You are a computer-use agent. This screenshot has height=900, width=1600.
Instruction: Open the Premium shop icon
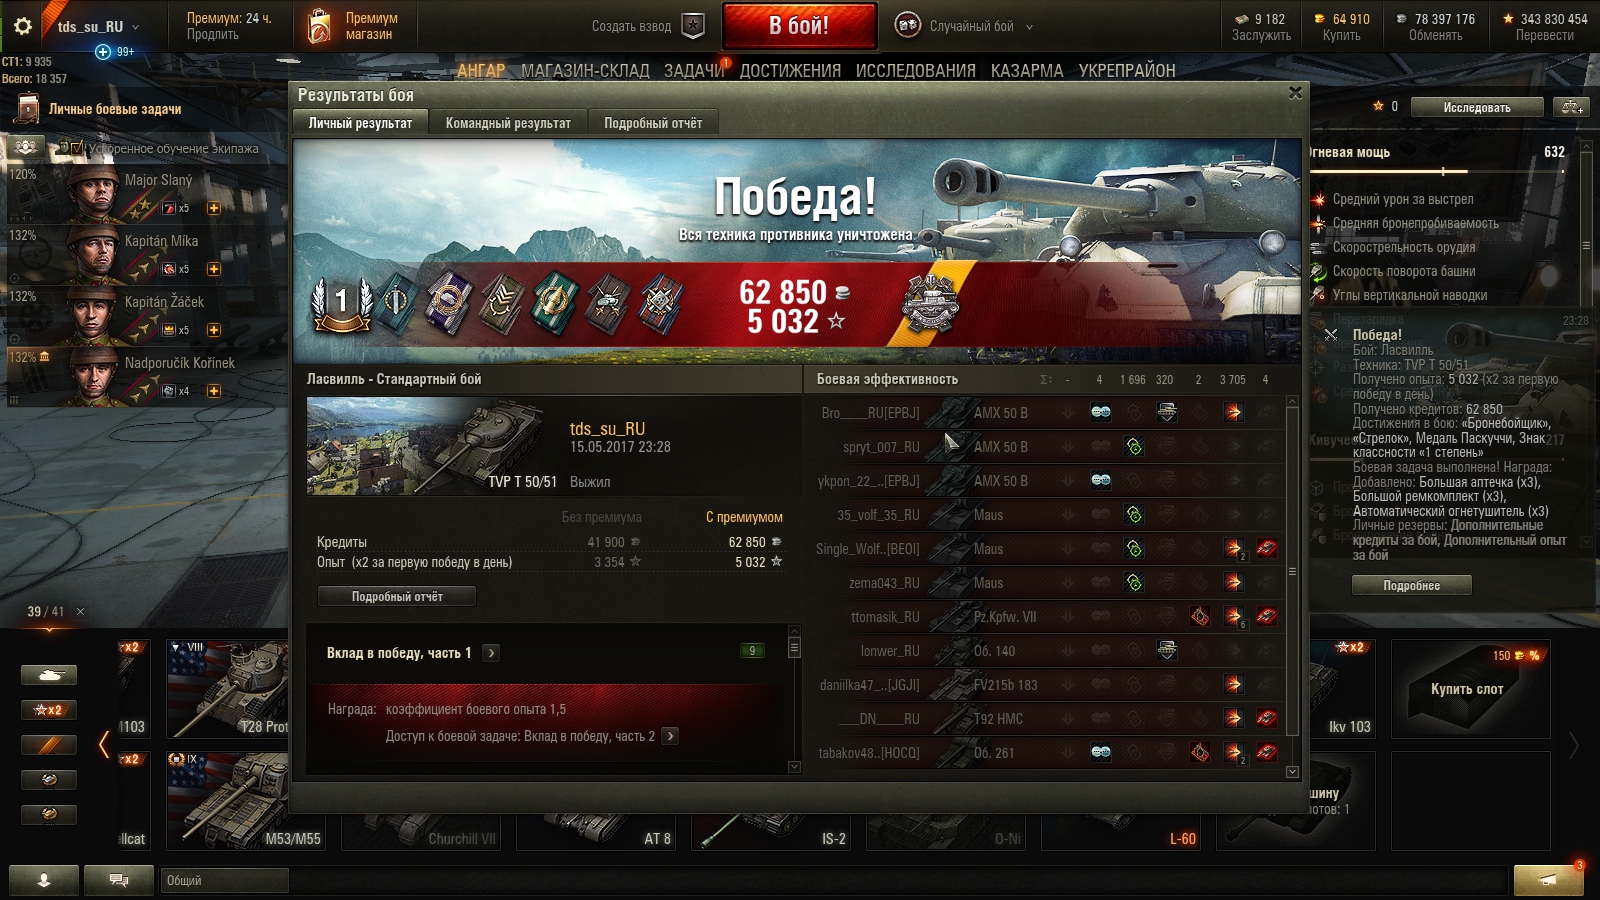tap(319, 26)
